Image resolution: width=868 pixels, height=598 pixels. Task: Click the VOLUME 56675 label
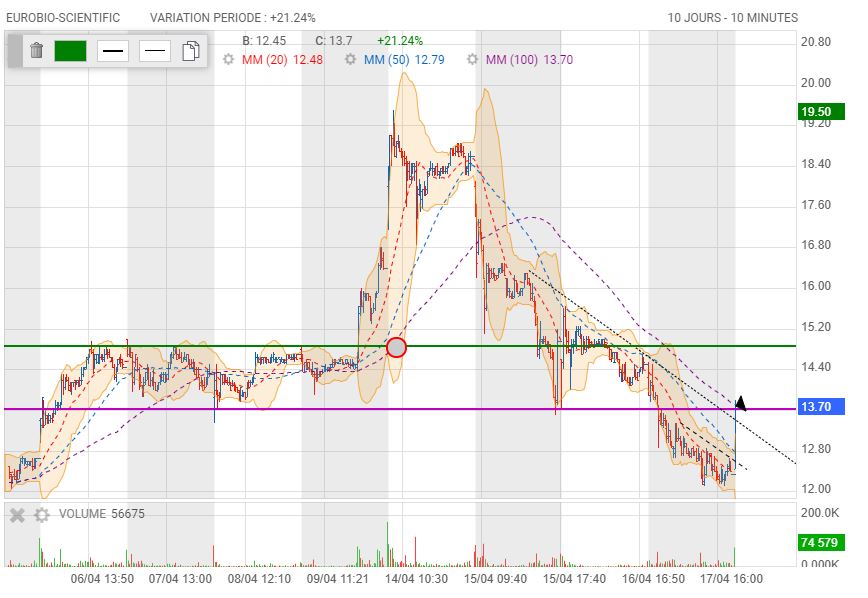pos(102,514)
